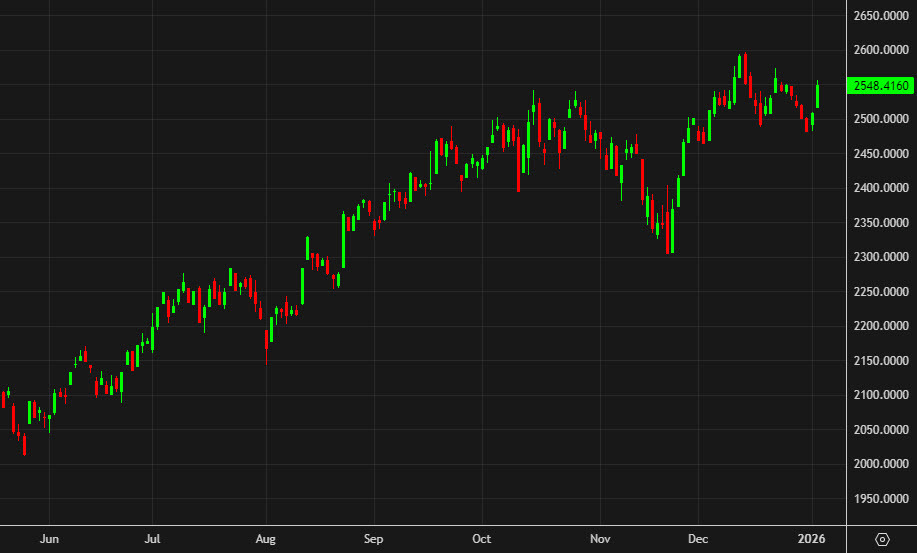This screenshot has height=553, width=917.
Task: Click the 2000.0000 price axis label
Action: coord(881,464)
